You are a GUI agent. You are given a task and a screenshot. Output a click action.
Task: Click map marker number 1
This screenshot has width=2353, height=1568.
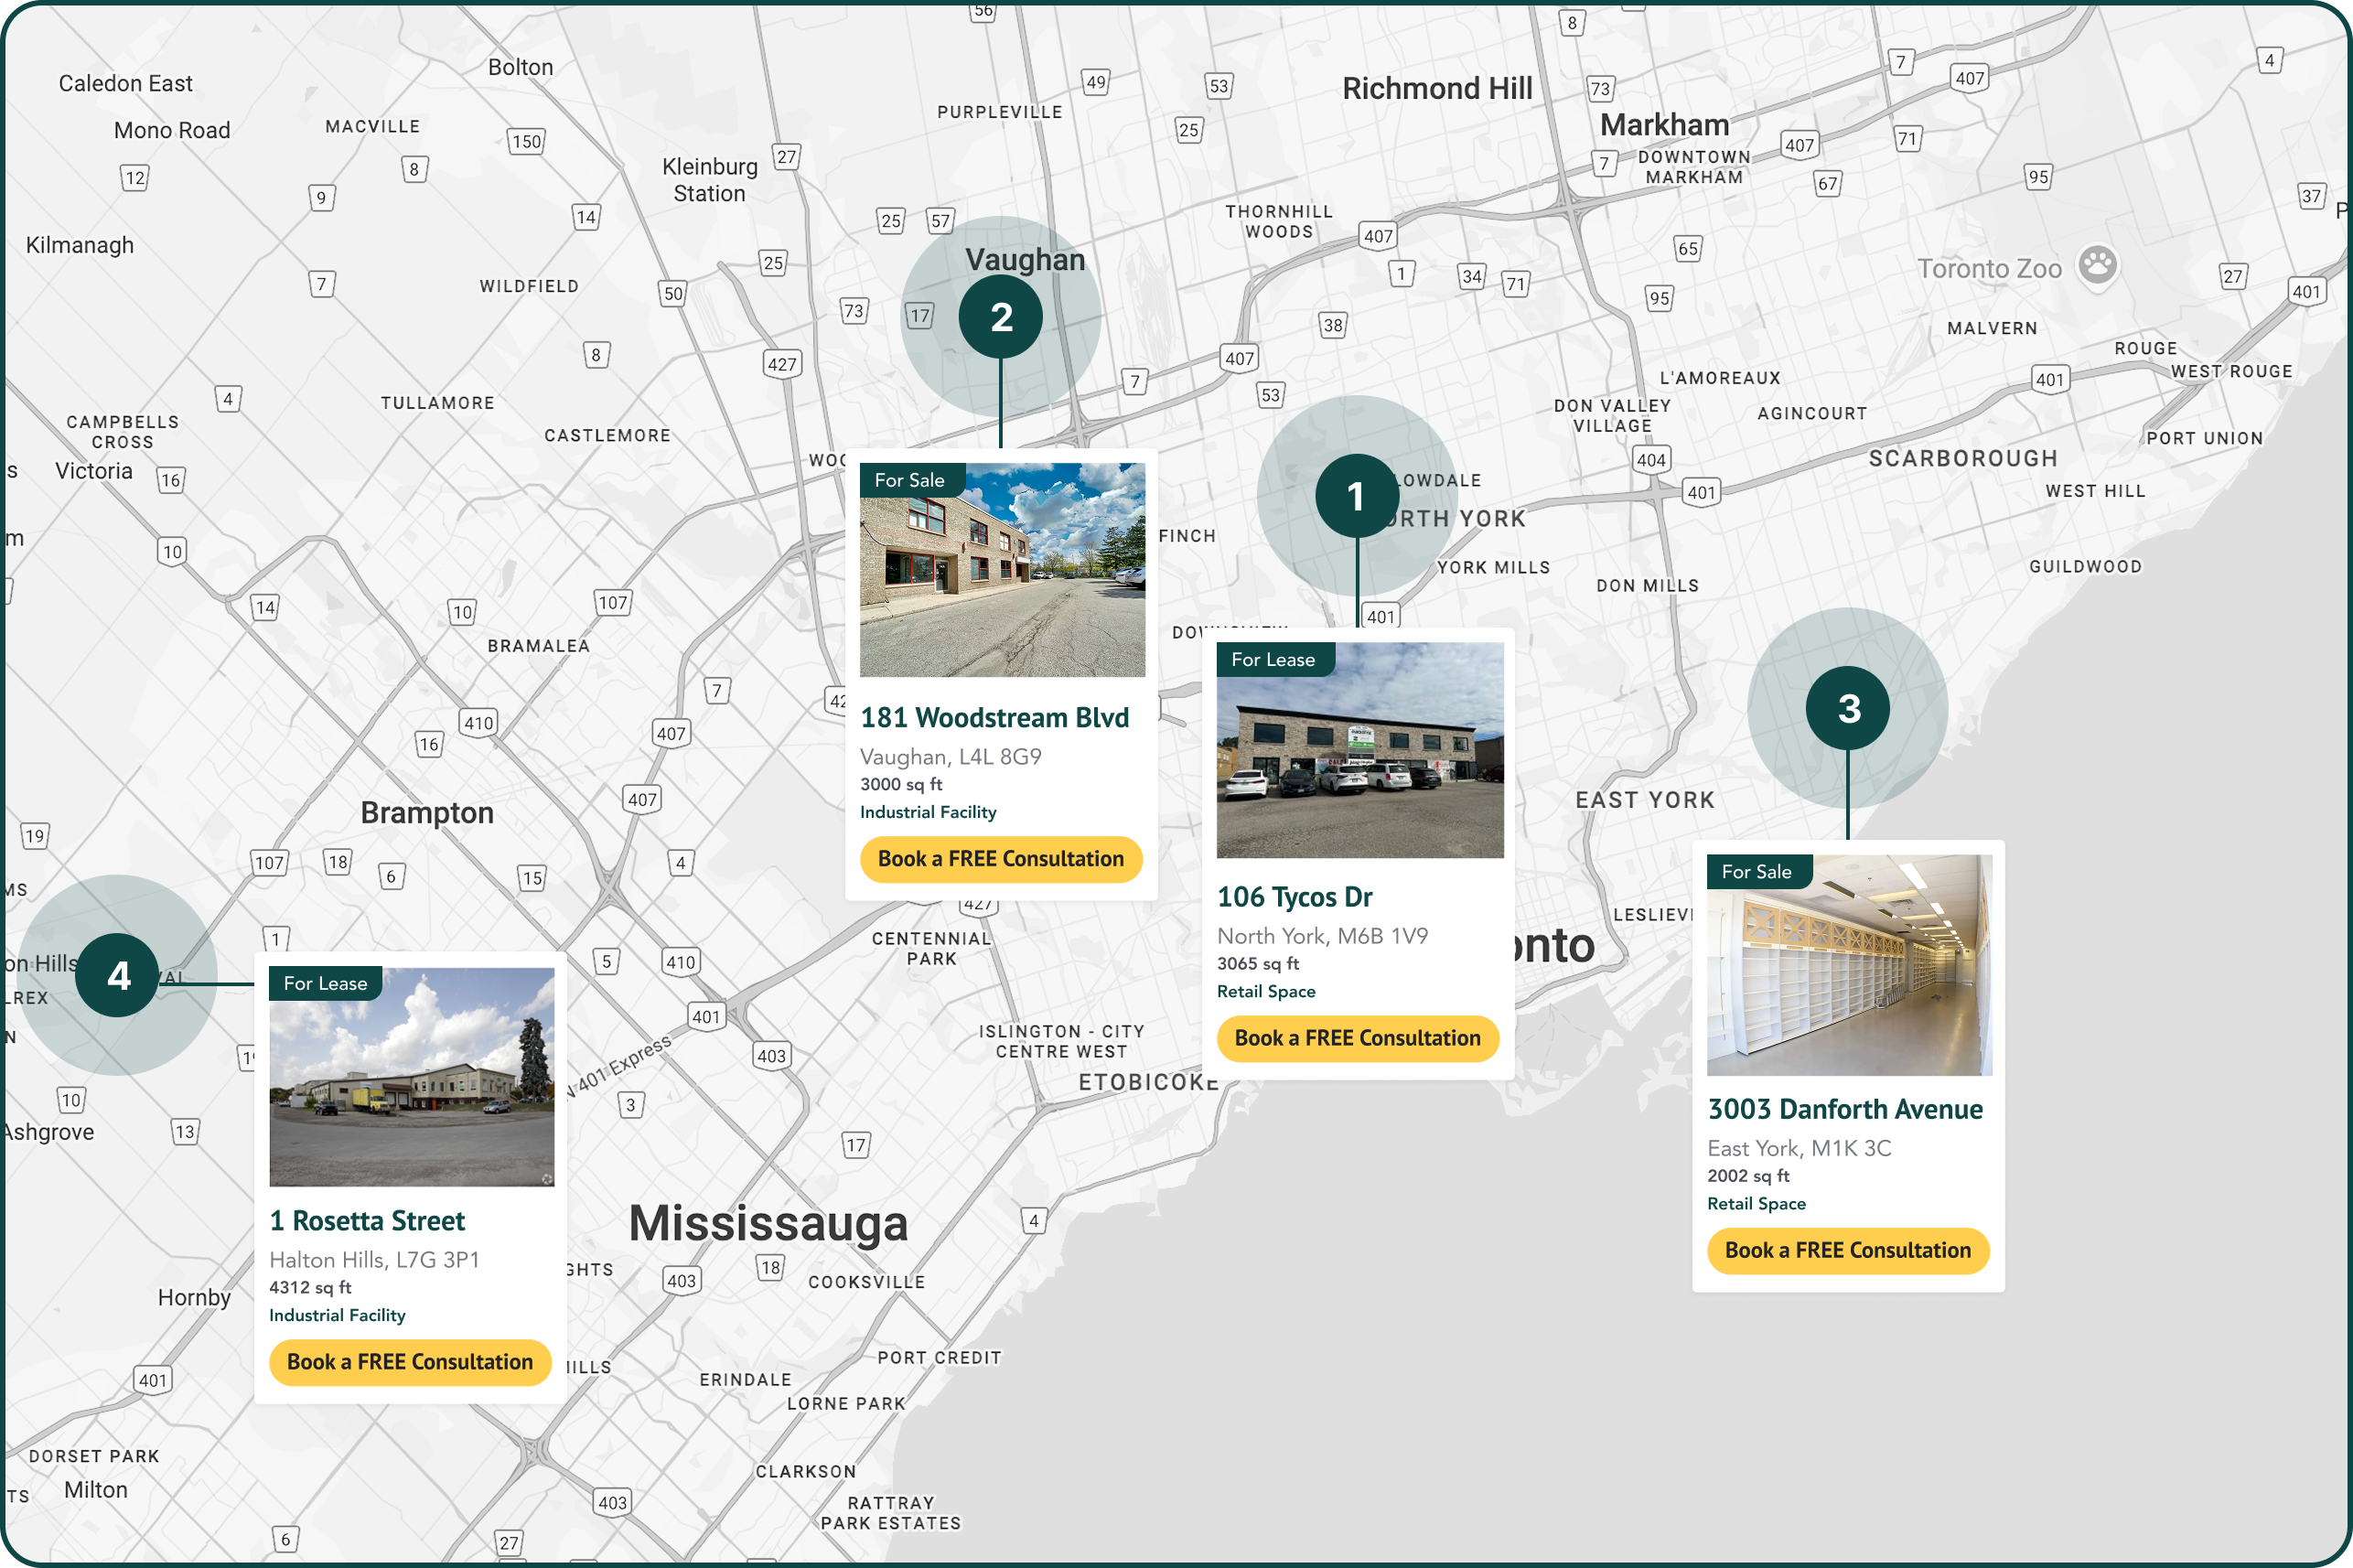pyautogui.click(x=1356, y=497)
